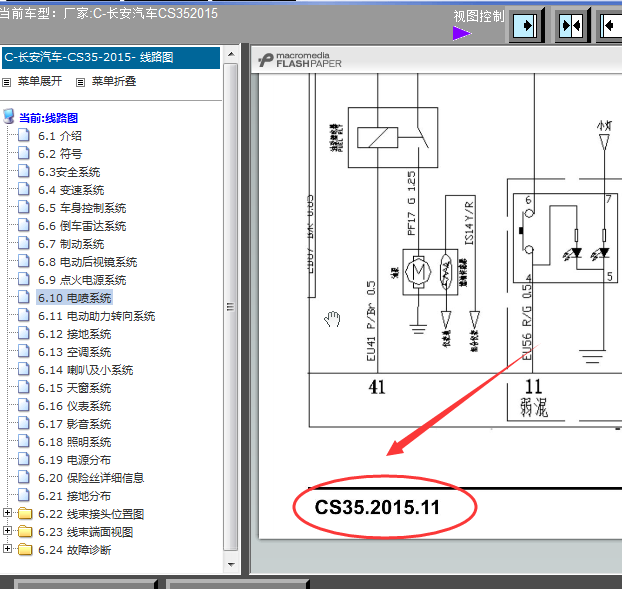Click the Macromedia FlashPaper logo
Screen dimensions: 622x589
point(300,60)
